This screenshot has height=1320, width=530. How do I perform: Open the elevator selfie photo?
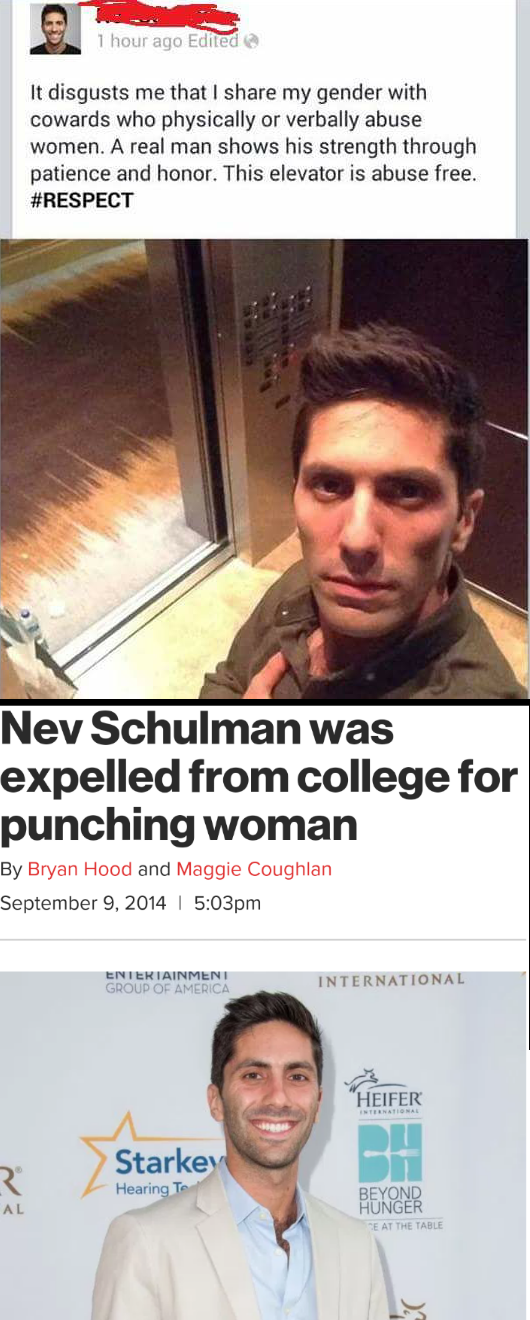pos(265,468)
